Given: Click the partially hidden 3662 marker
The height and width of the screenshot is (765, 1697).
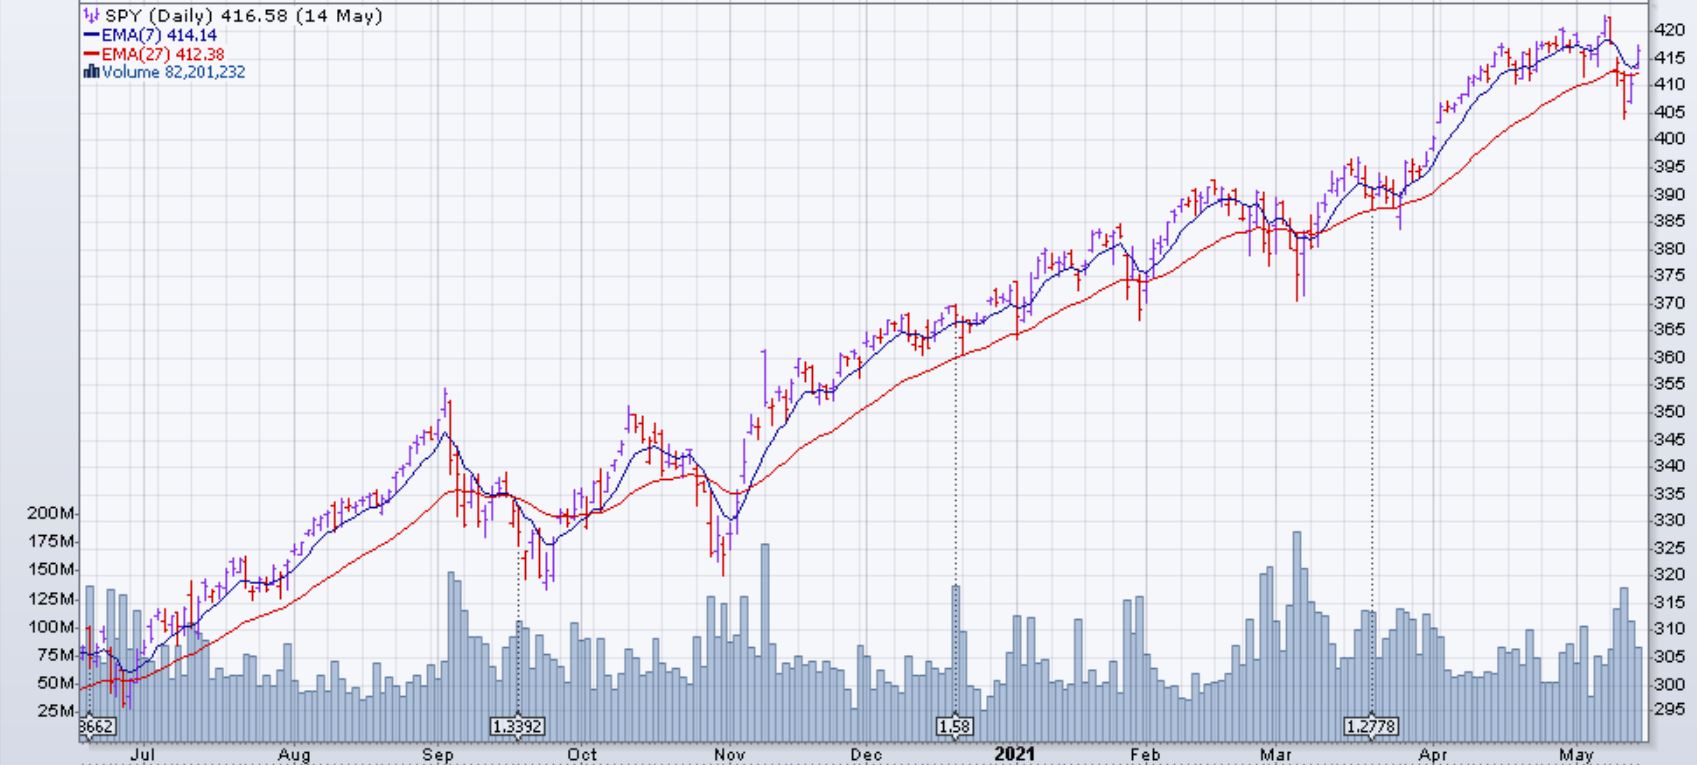Looking at the screenshot, I should coord(96,726).
